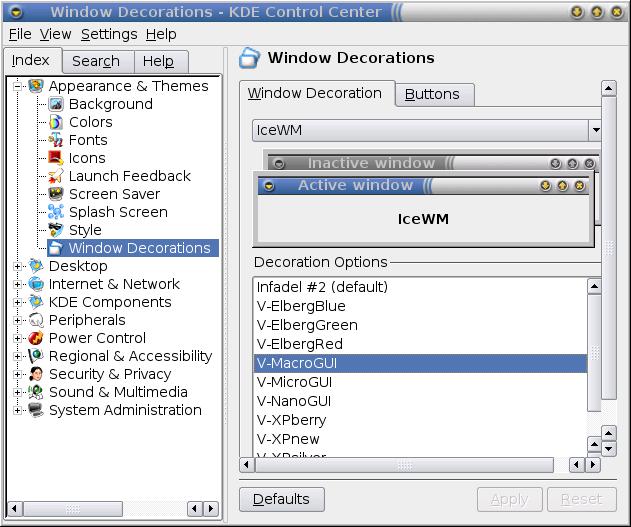
Task: Open Launch Feedback rocket icon
Action: point(56,176)
